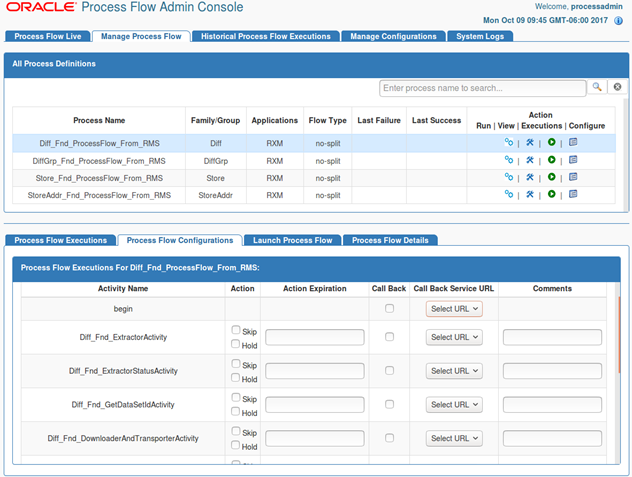This screenshot has height=477, width=632.
Task: Click the View icon for Diff_Fnd_ProcessFlow_From_RMS
Action: [530, 142]
